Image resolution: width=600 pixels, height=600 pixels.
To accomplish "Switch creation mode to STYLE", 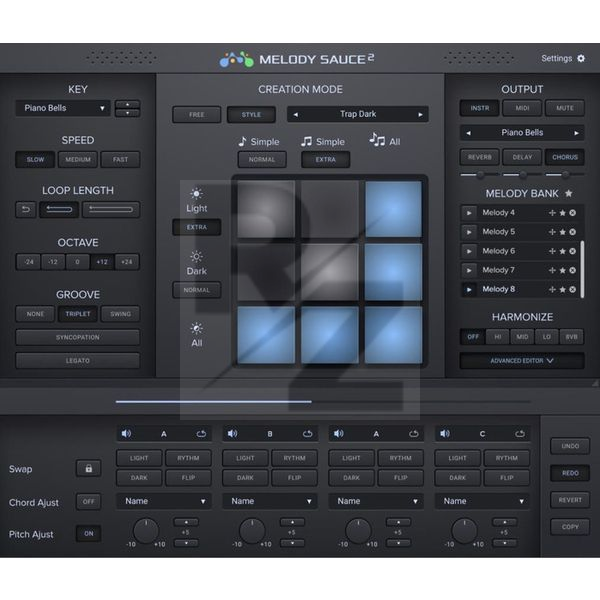I will [x=251, y=114].
